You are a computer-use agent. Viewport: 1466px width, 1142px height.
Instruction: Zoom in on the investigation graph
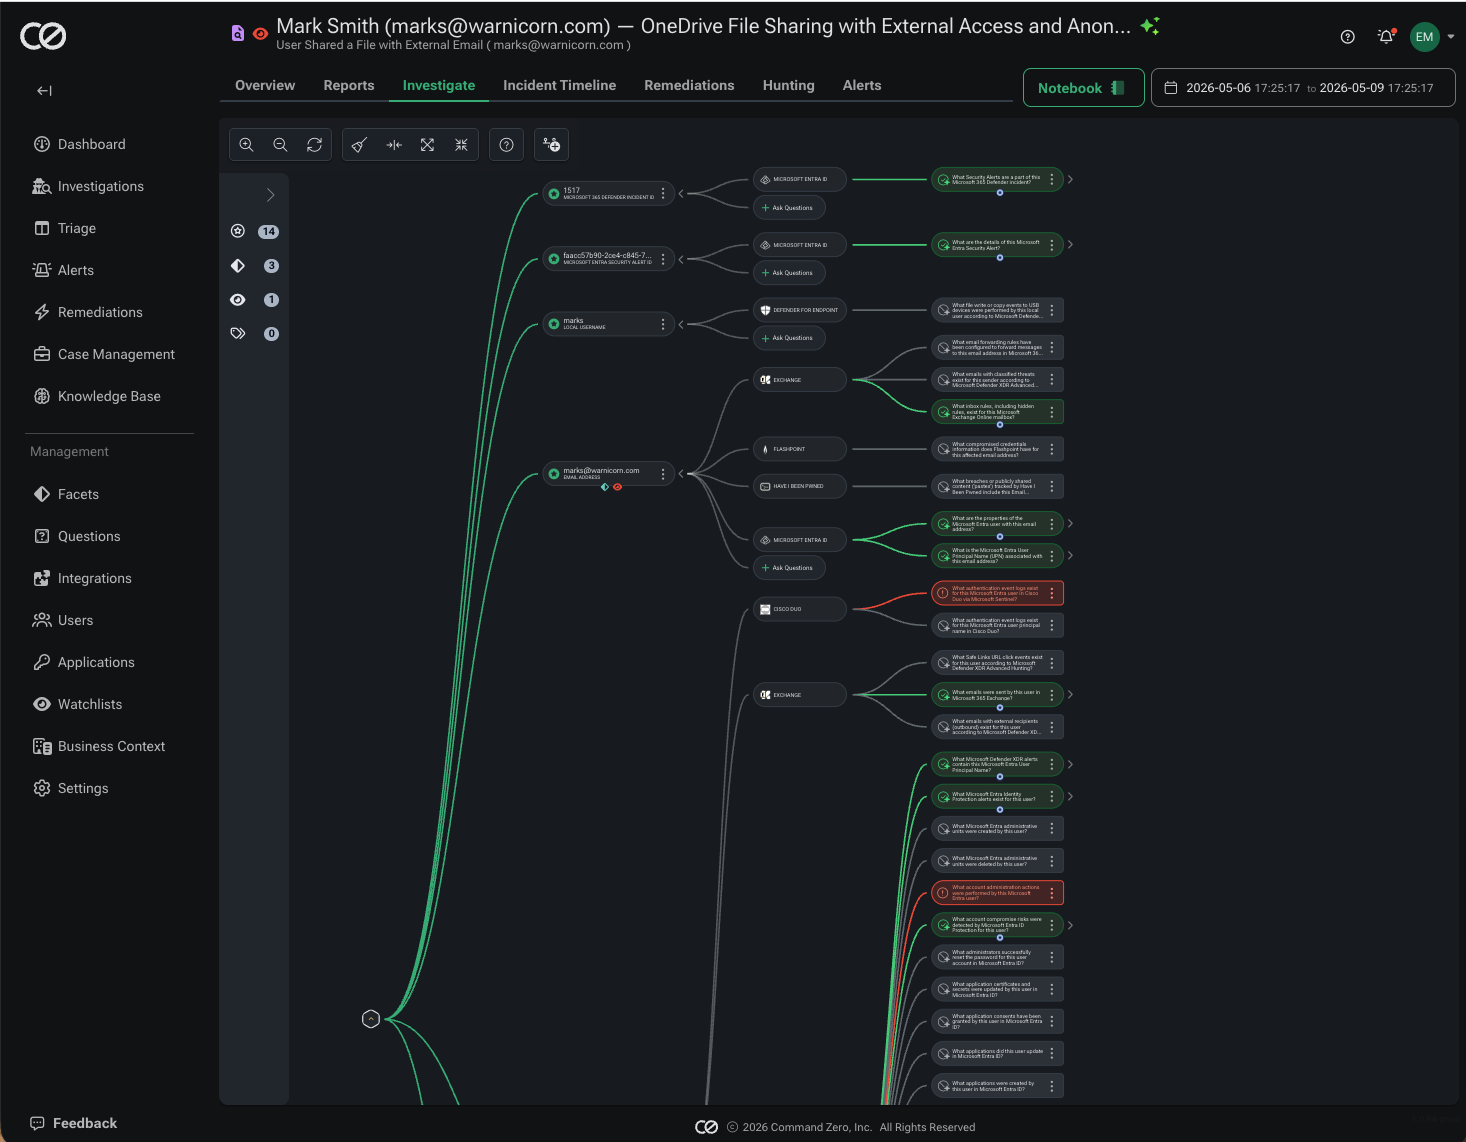coord(246,145)
